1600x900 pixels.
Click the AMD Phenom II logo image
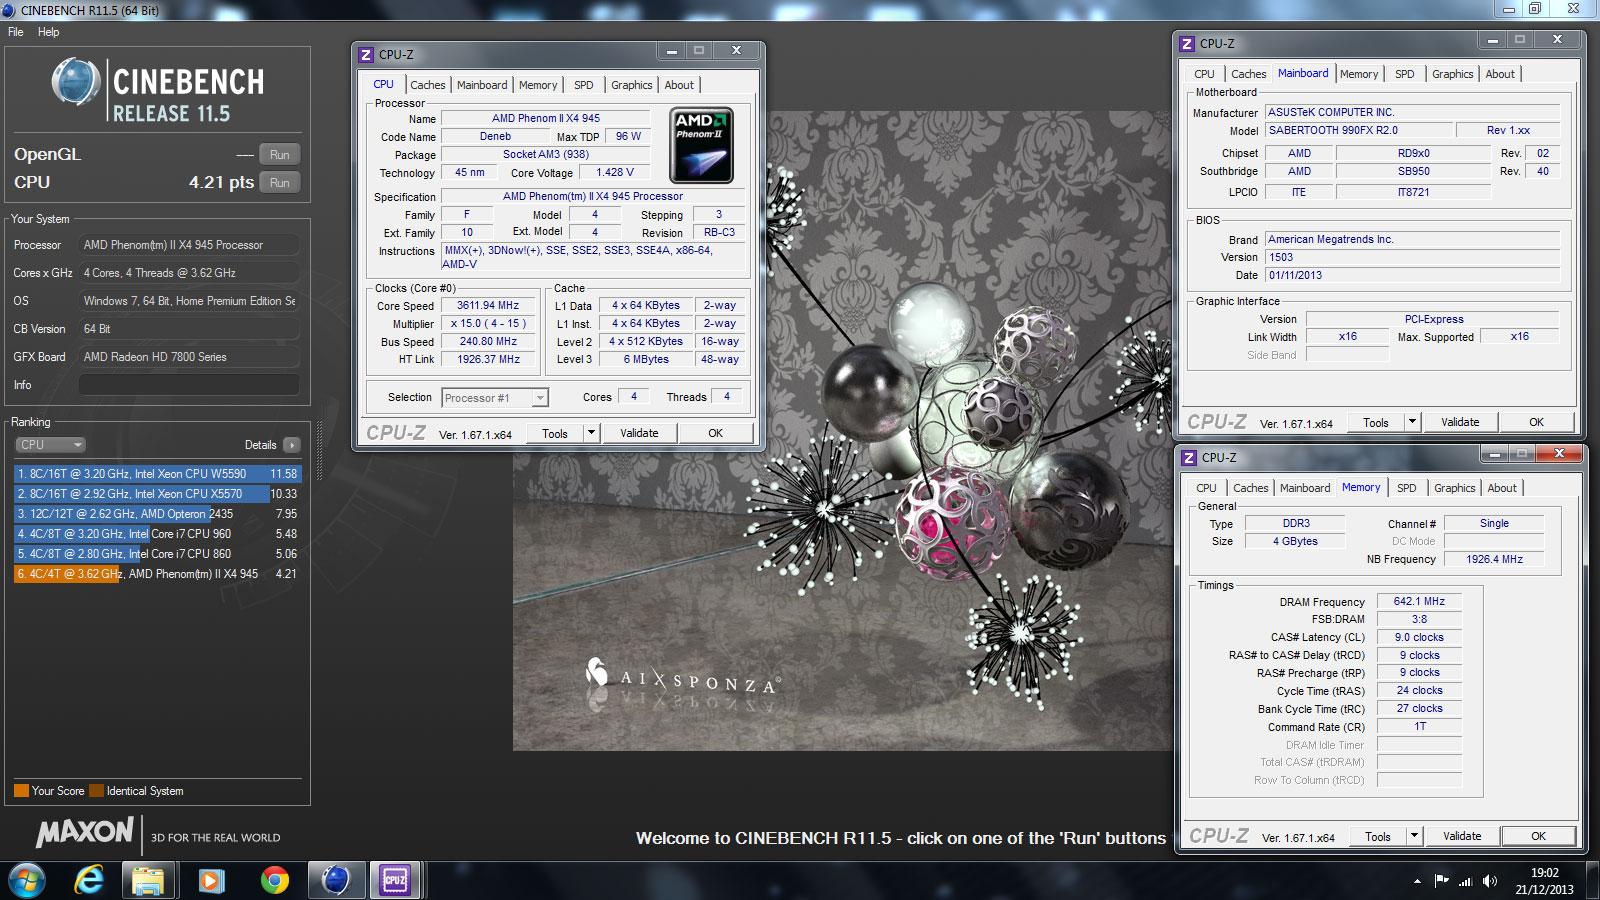click(x=701, y=145)
